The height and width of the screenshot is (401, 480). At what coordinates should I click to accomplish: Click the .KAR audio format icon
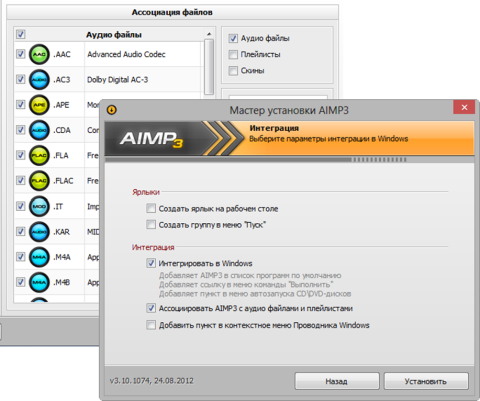tap(39, 232)
